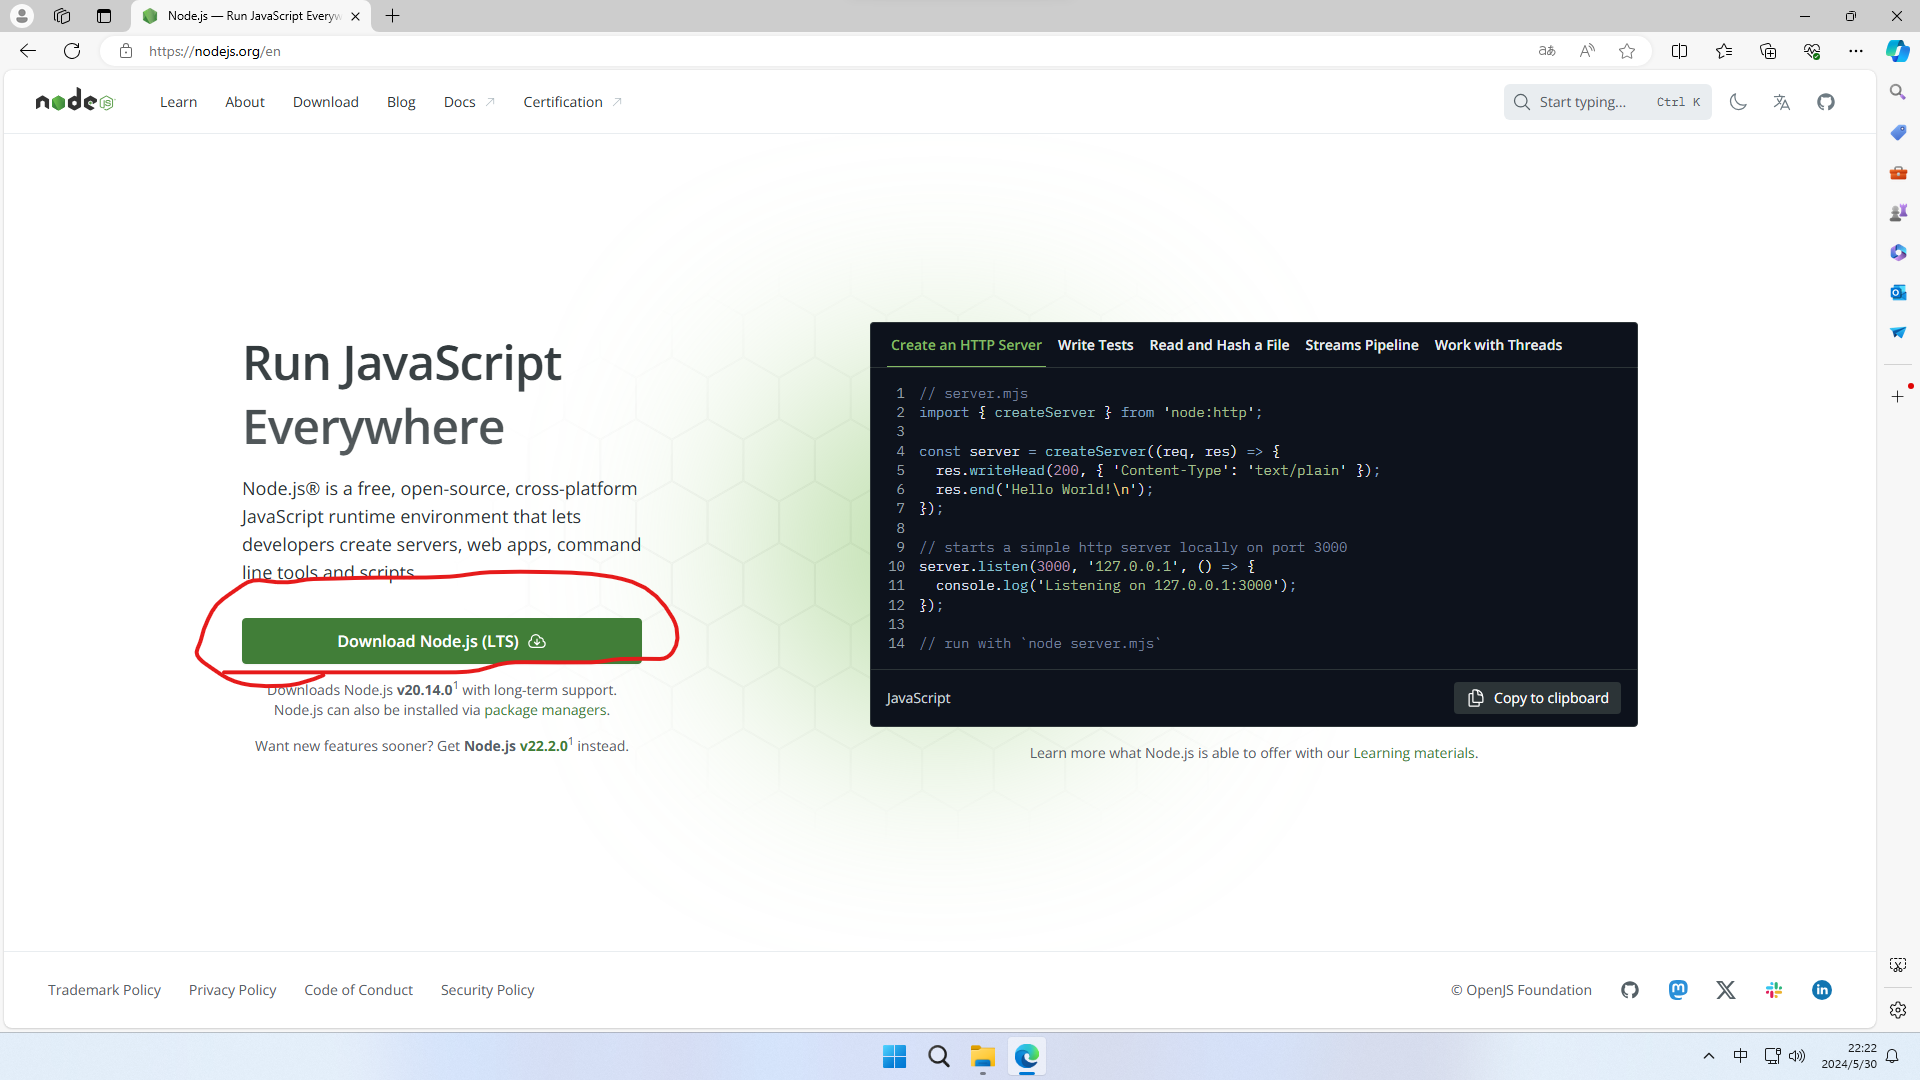Image resolution: width=1920 pixels, height=1080 pixels.
Task: Toggle the split screen browser view
Action: tap(1680, 51)
